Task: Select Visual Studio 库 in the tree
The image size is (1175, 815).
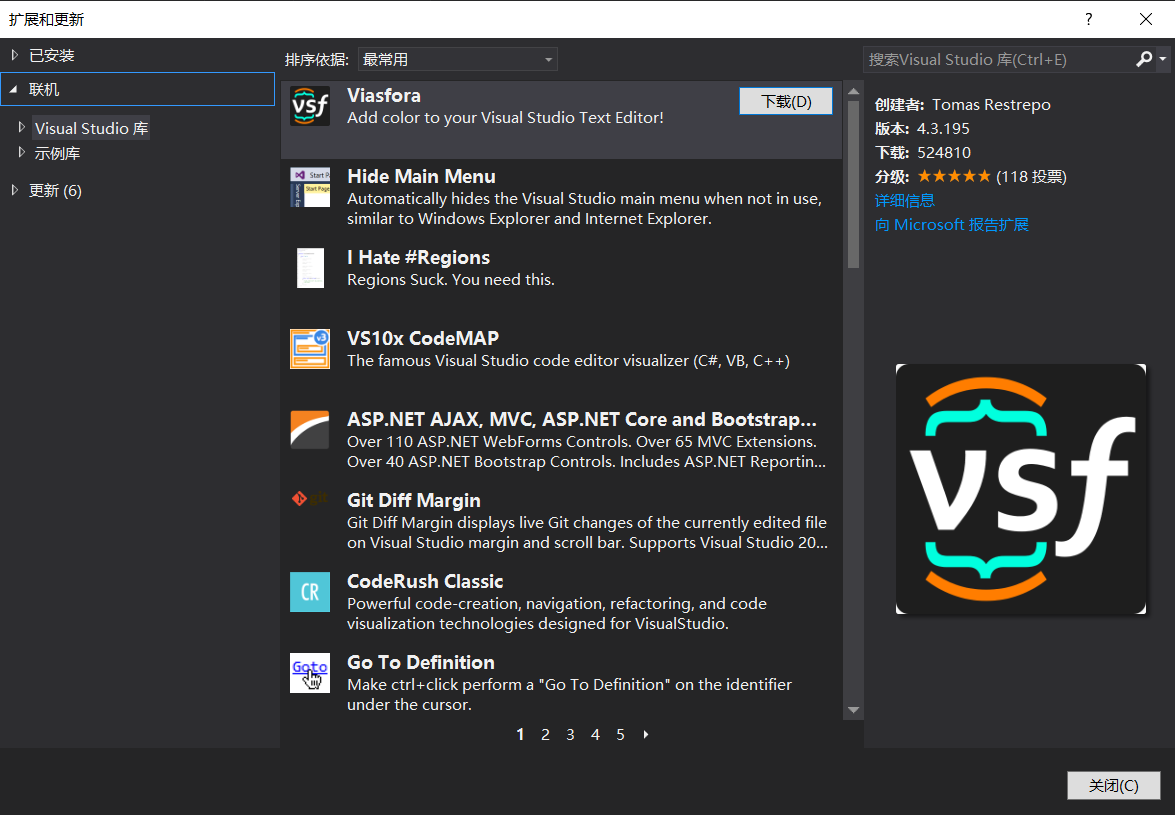Action: click(91, 128)
